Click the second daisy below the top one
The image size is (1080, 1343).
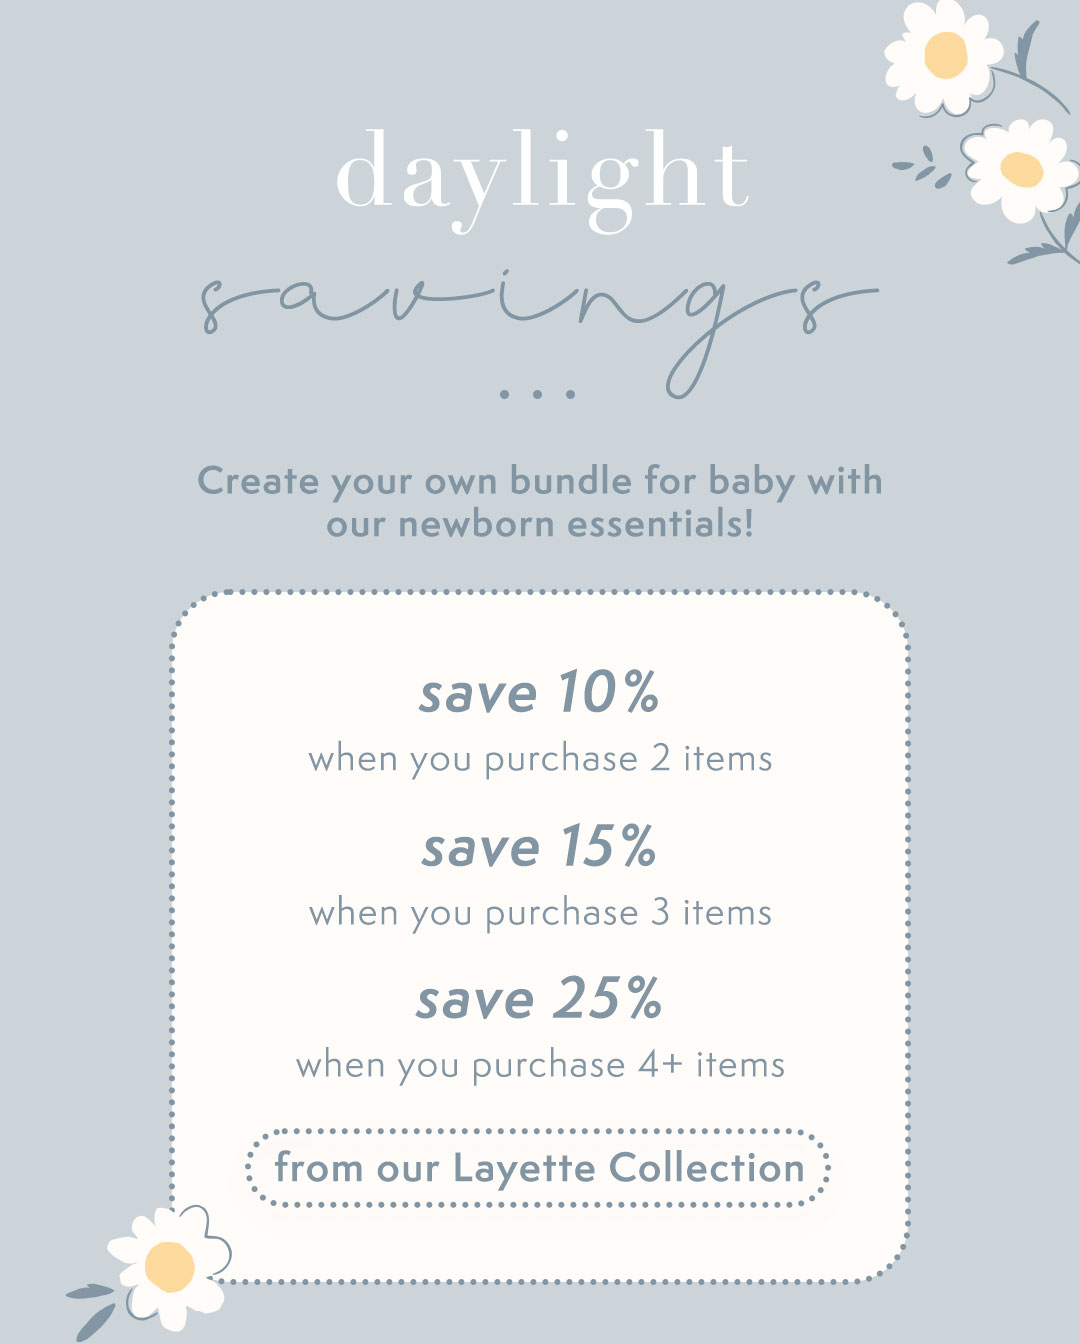1020,170
